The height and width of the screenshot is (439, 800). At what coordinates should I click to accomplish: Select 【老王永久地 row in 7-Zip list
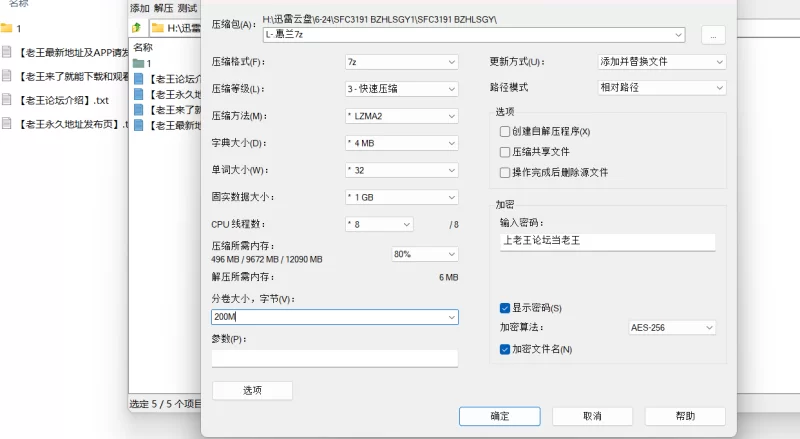tap(167, 94)
